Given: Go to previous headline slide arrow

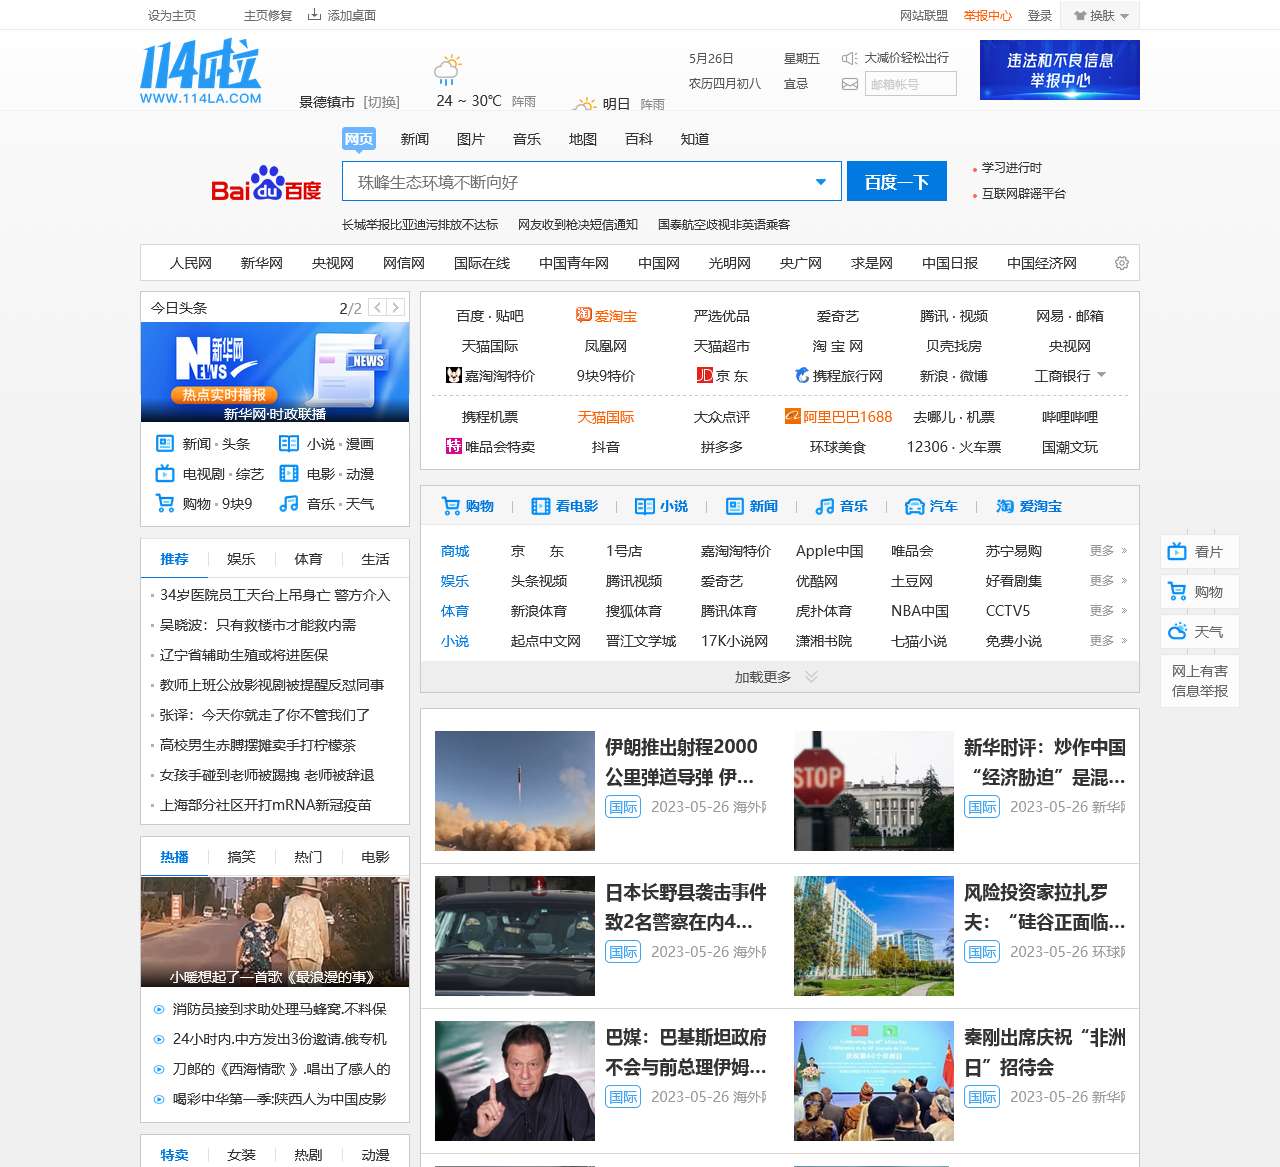Looking at the screenshot, I should point(377,308).
